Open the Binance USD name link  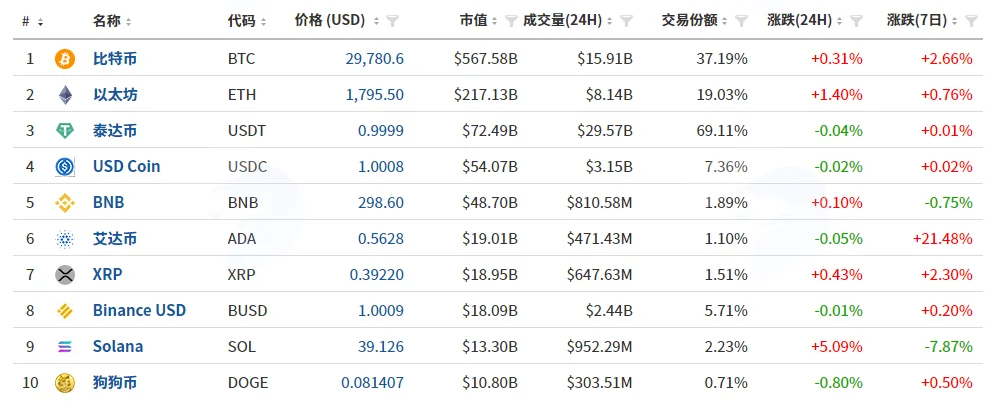point(139,311)
